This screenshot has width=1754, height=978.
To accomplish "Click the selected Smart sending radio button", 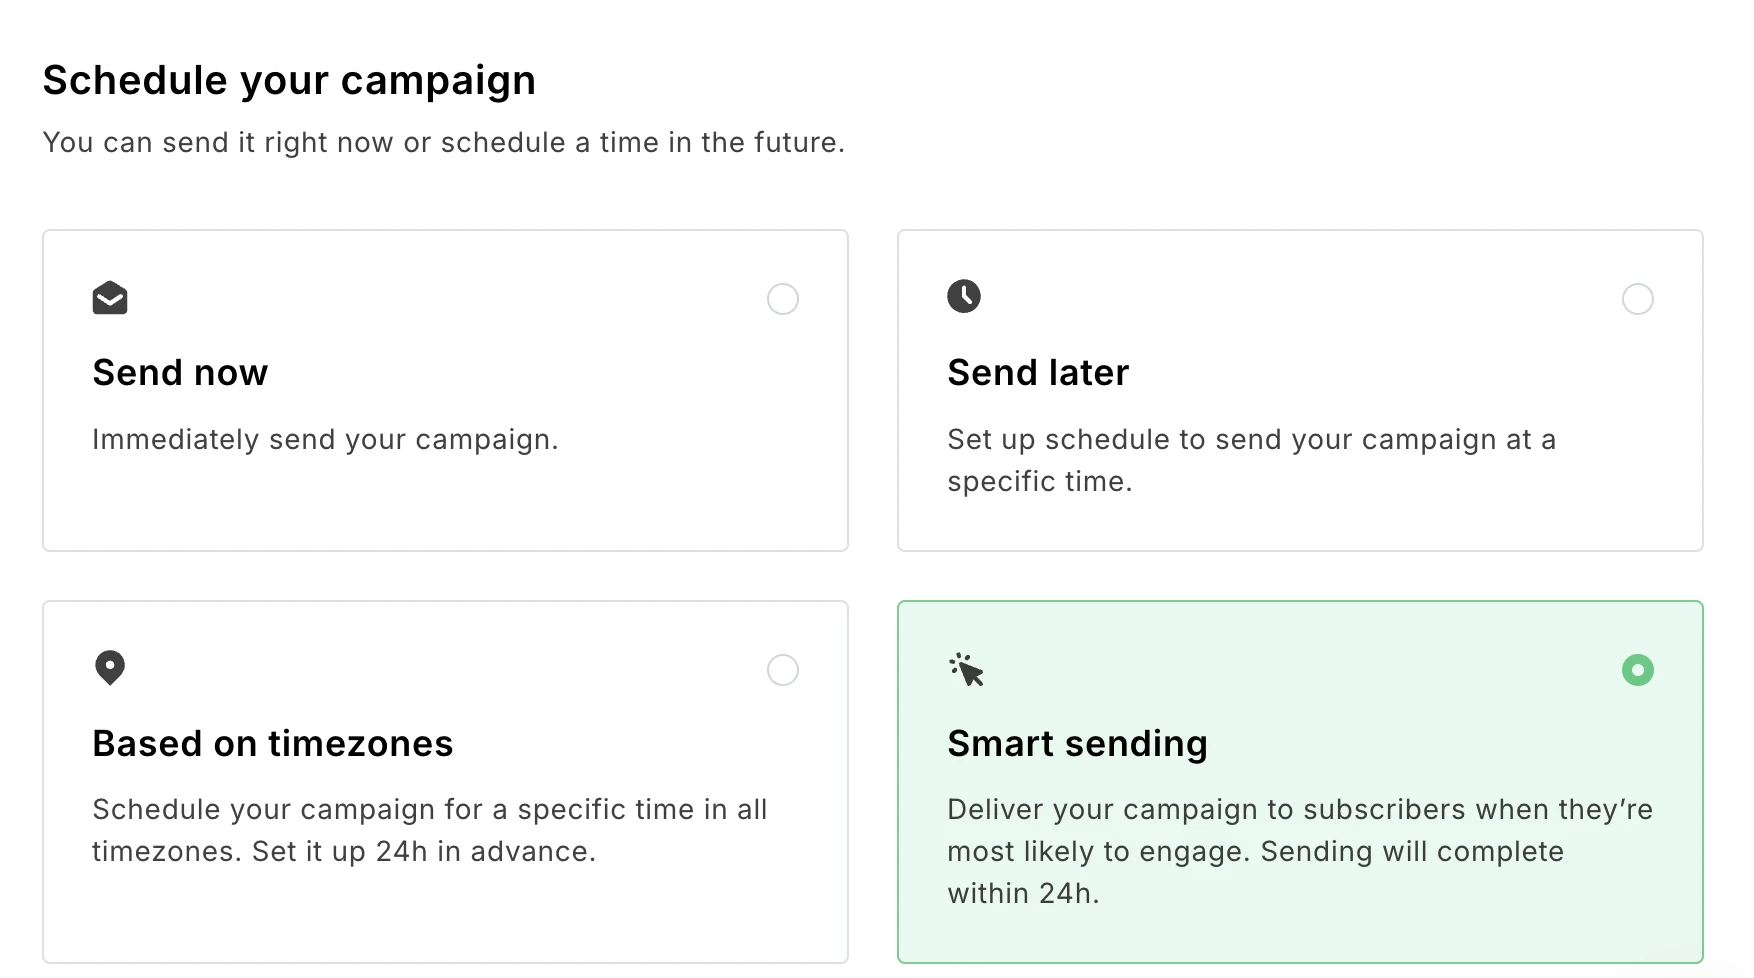I will click(x=1637, y=670).
